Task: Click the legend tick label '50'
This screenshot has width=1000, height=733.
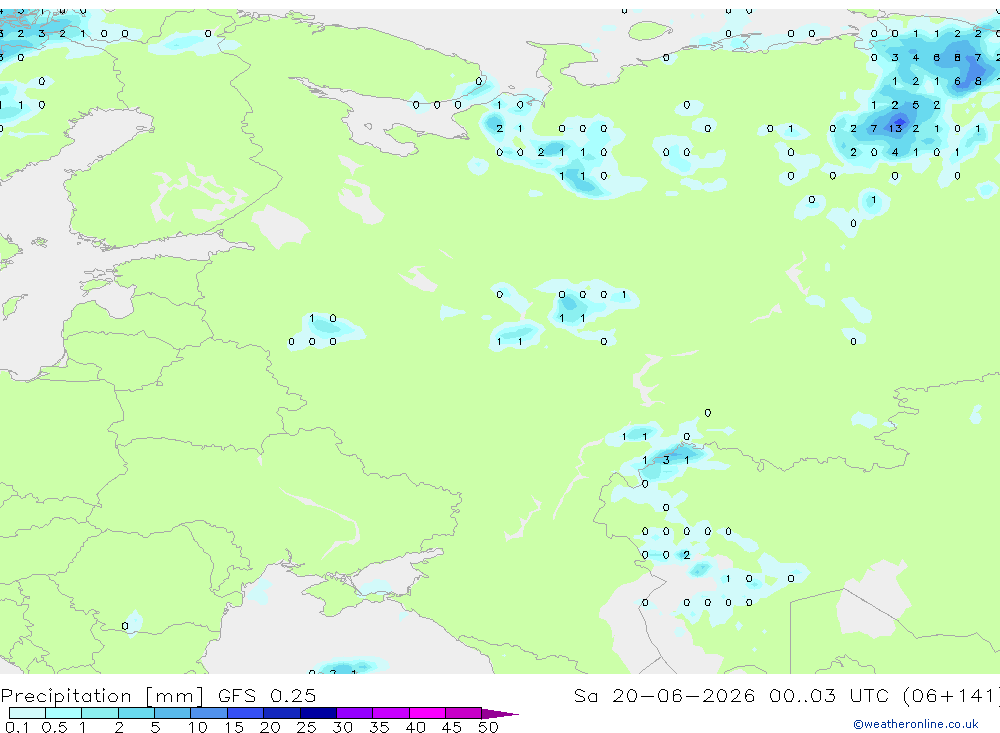Action: click(488, 727)
